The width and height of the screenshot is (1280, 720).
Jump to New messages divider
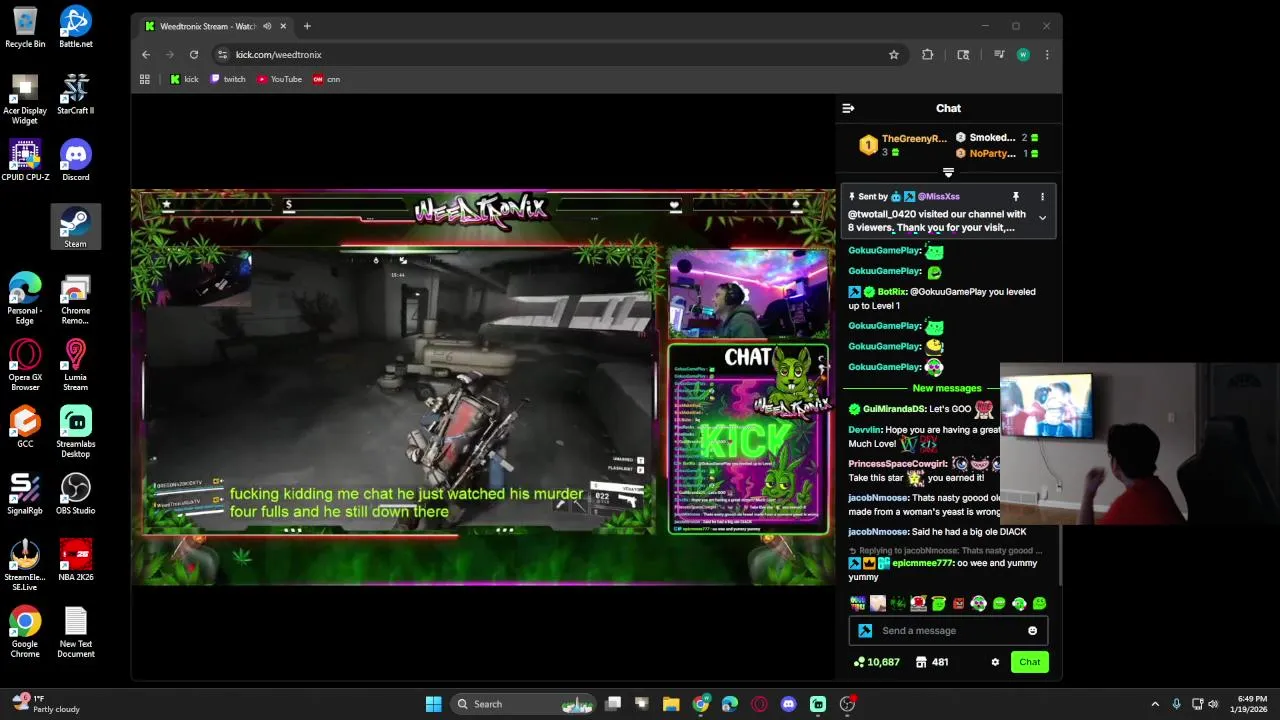[x=946, y=388]
